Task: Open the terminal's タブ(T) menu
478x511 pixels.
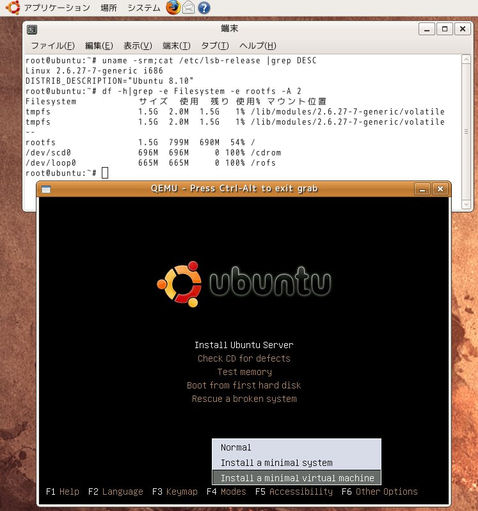Action: click(x=215, y=46)
